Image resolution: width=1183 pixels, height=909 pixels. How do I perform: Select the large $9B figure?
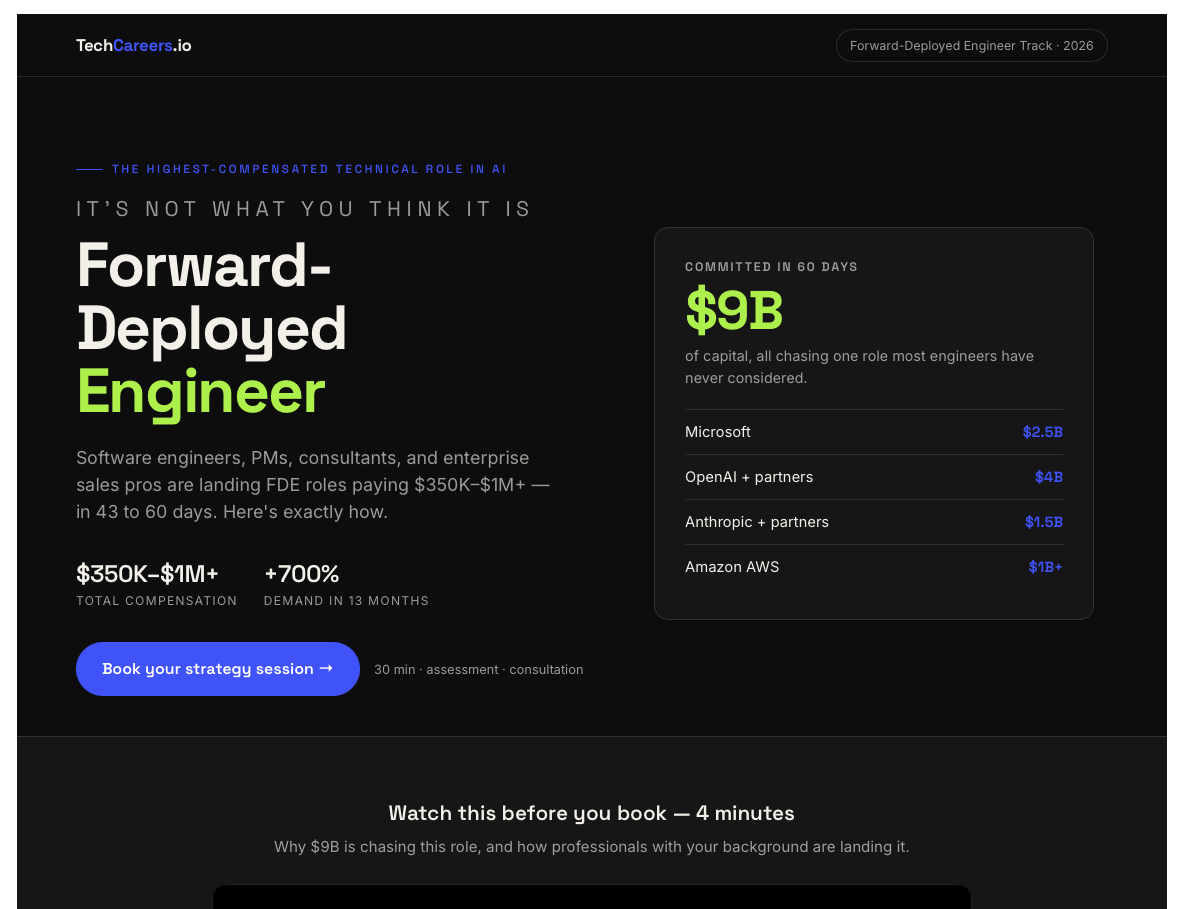734,310
